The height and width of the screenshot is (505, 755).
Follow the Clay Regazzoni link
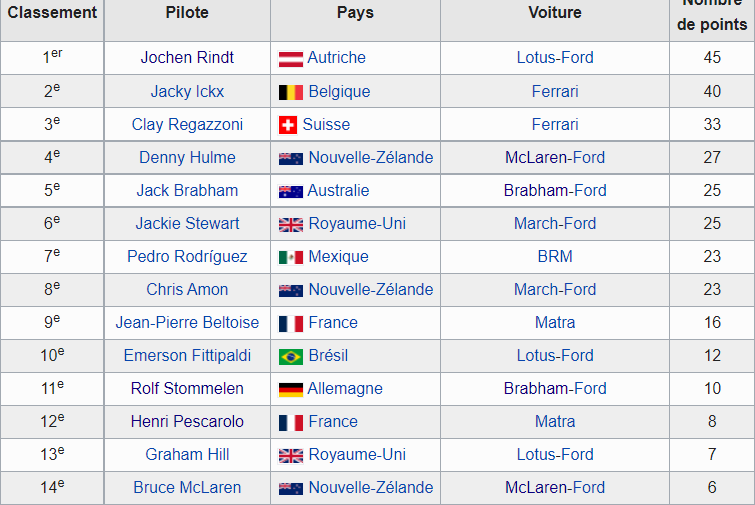point(187,125)
